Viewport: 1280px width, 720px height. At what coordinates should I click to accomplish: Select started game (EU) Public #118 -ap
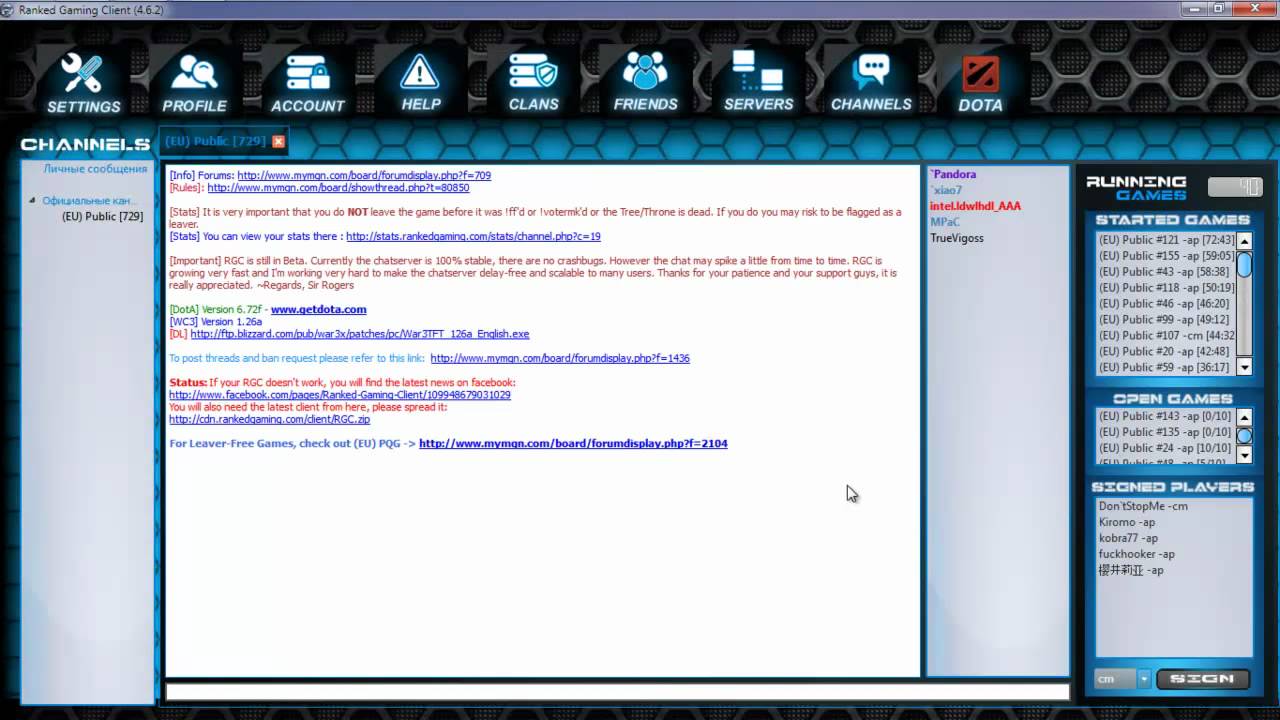(x=1166, y=288)
